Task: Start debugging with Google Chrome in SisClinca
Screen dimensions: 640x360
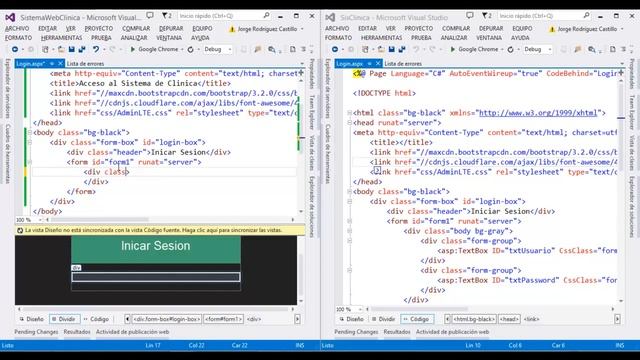Action: pyautogui.click(x=475, y=49)
